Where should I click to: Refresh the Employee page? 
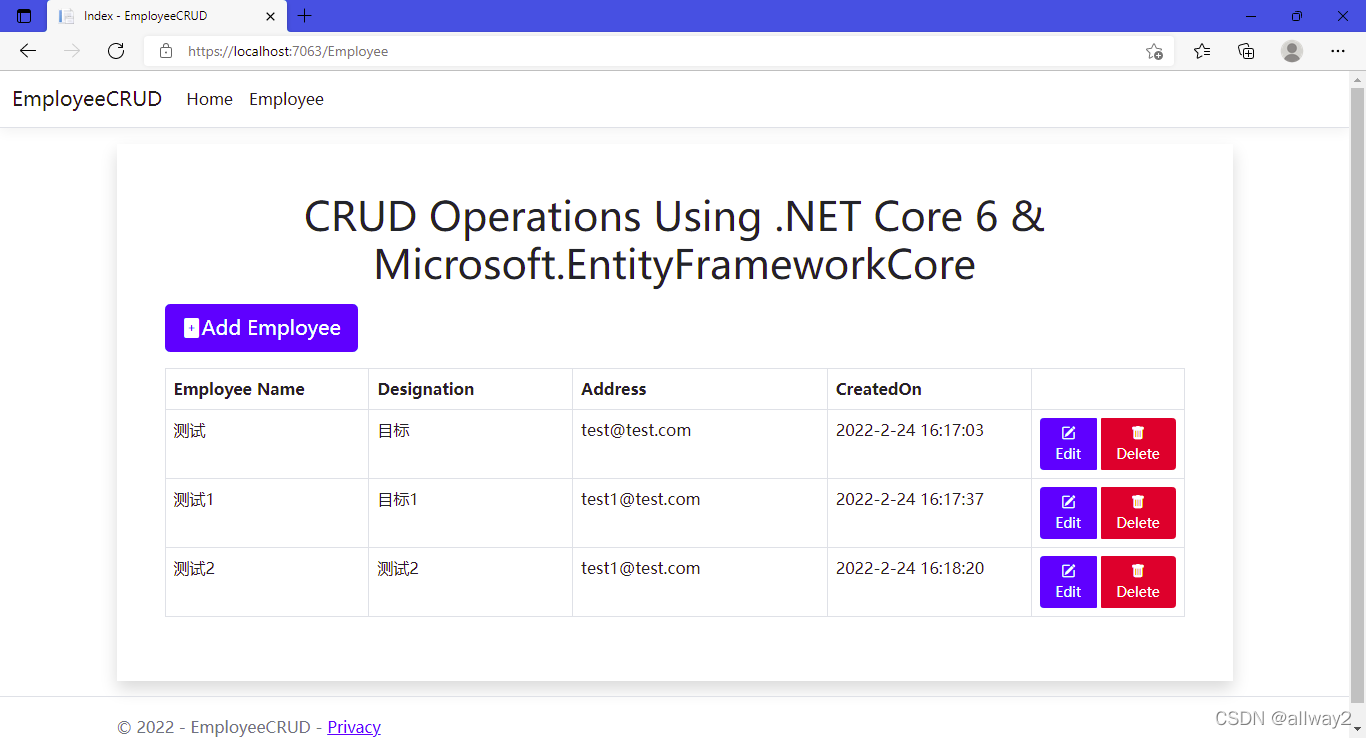(x=116, y=51)
